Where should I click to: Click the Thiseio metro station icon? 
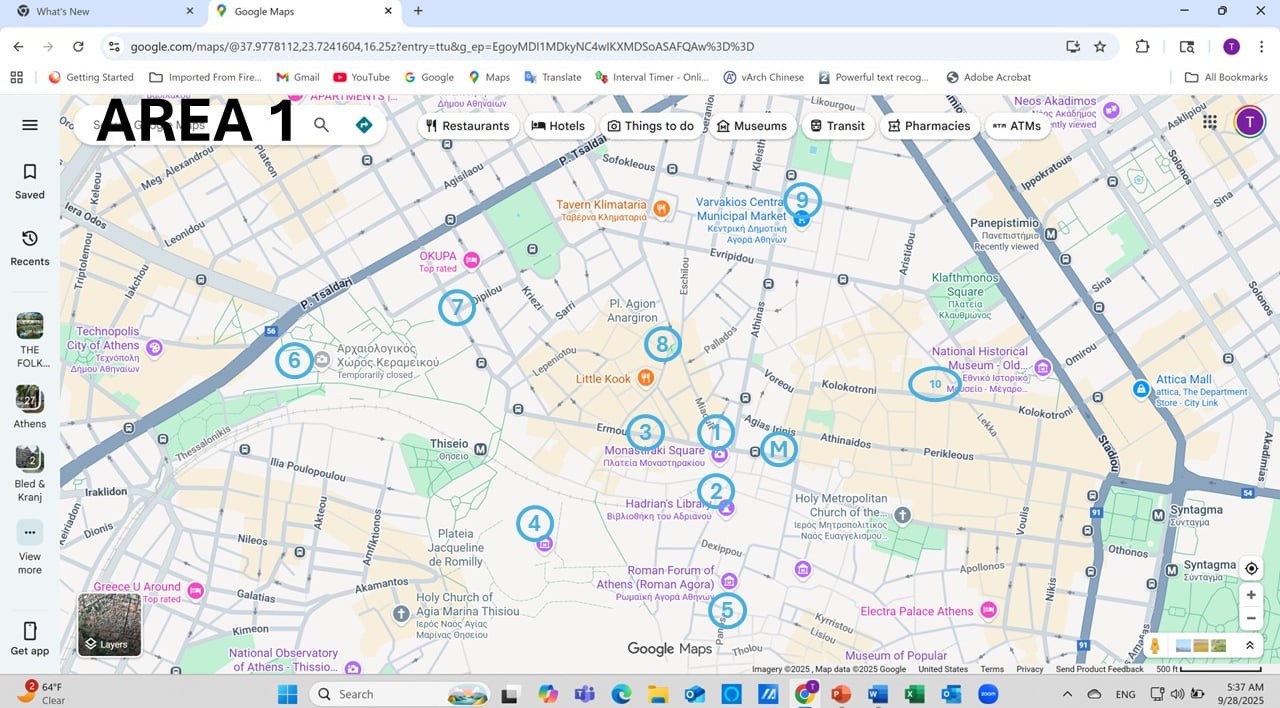(483, 450)
